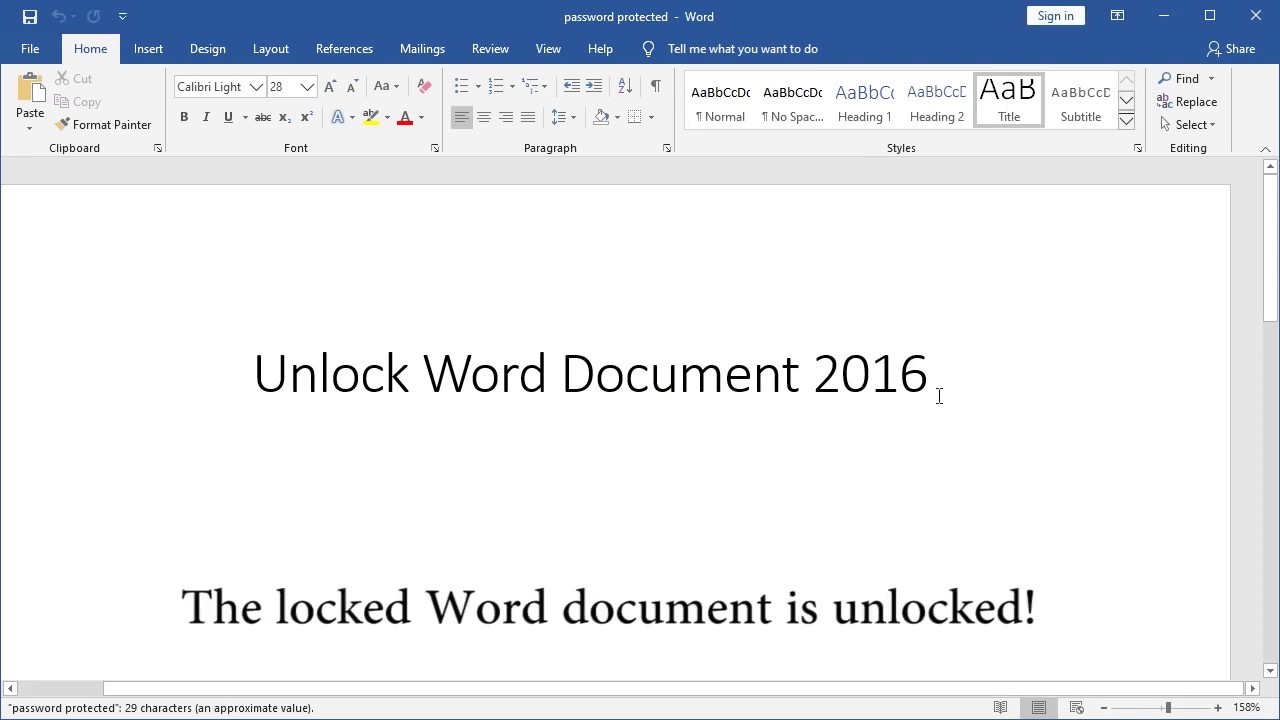Collapse the ribbon with the chevron arrow

tap(1265, 149)
